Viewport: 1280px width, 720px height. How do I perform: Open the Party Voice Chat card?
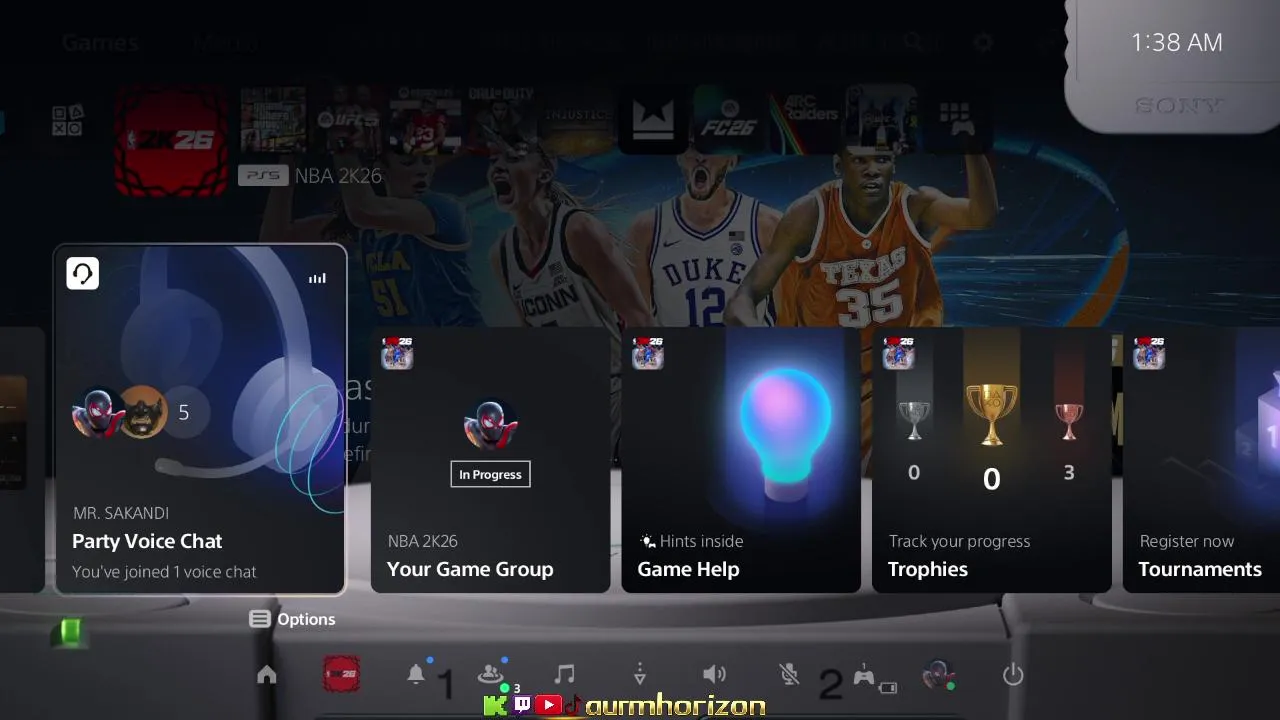coord(200,419)
